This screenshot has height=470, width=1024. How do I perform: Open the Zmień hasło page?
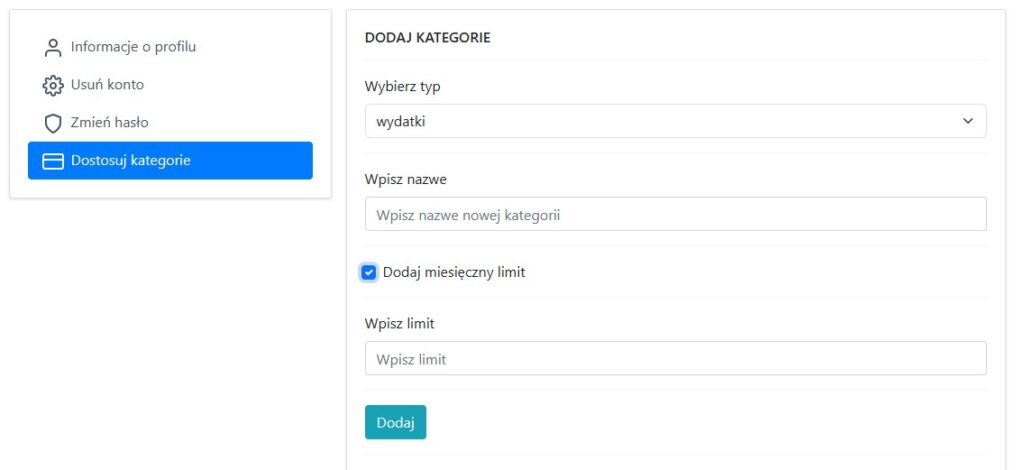109,123
